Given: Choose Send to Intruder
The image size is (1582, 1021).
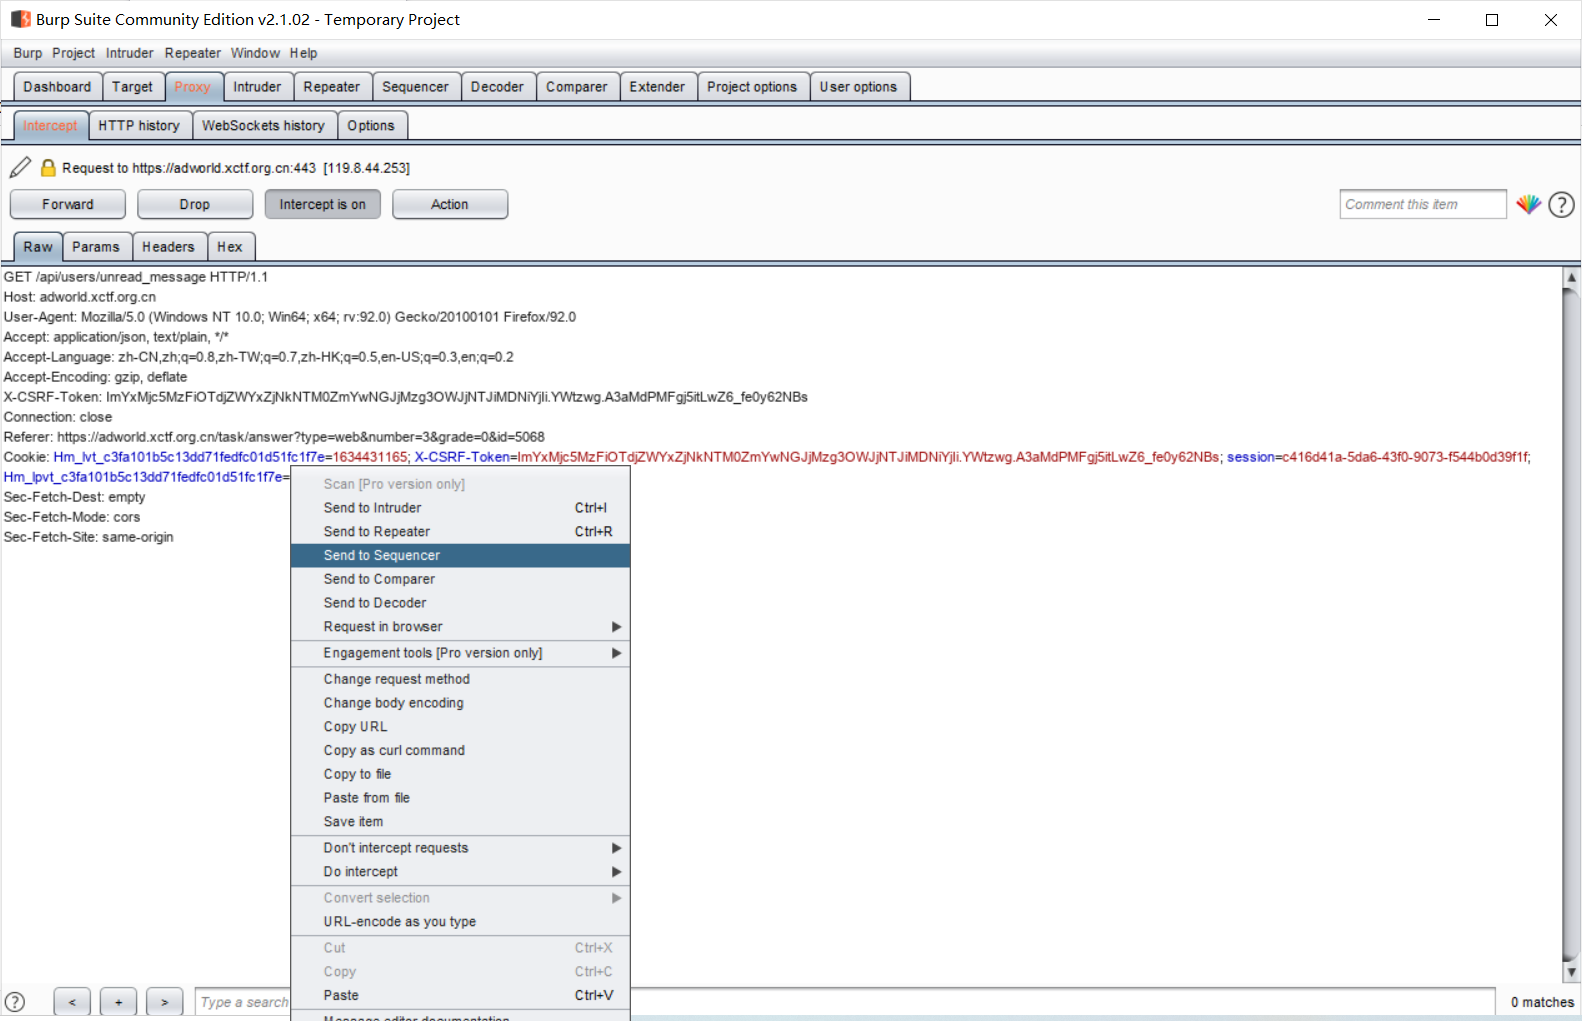Looking at the screenshot, I should coord(460,508).
